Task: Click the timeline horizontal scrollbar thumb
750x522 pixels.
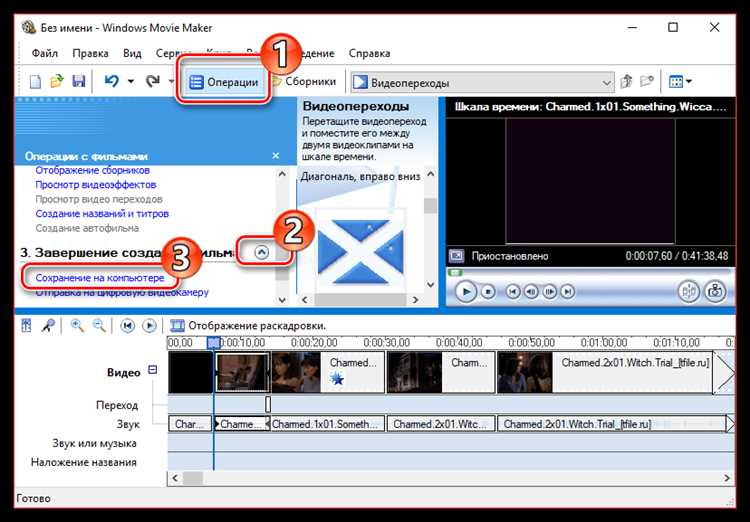Action: click(193, 478)
